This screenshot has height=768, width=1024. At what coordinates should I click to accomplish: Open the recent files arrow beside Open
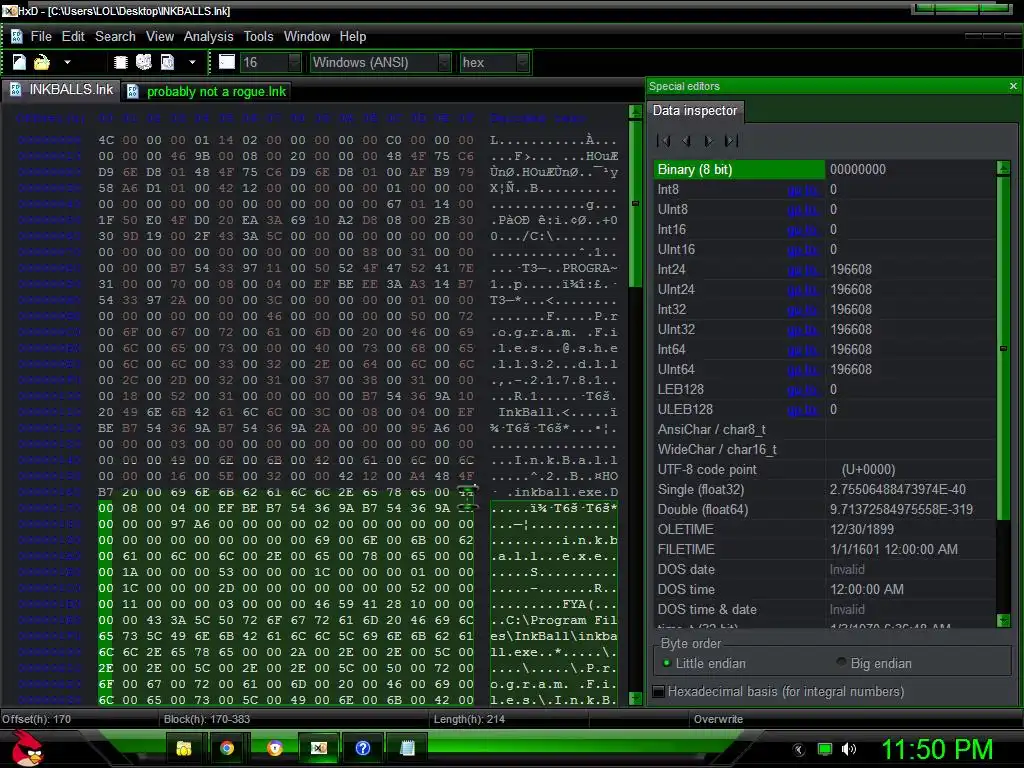coord(67,62)
